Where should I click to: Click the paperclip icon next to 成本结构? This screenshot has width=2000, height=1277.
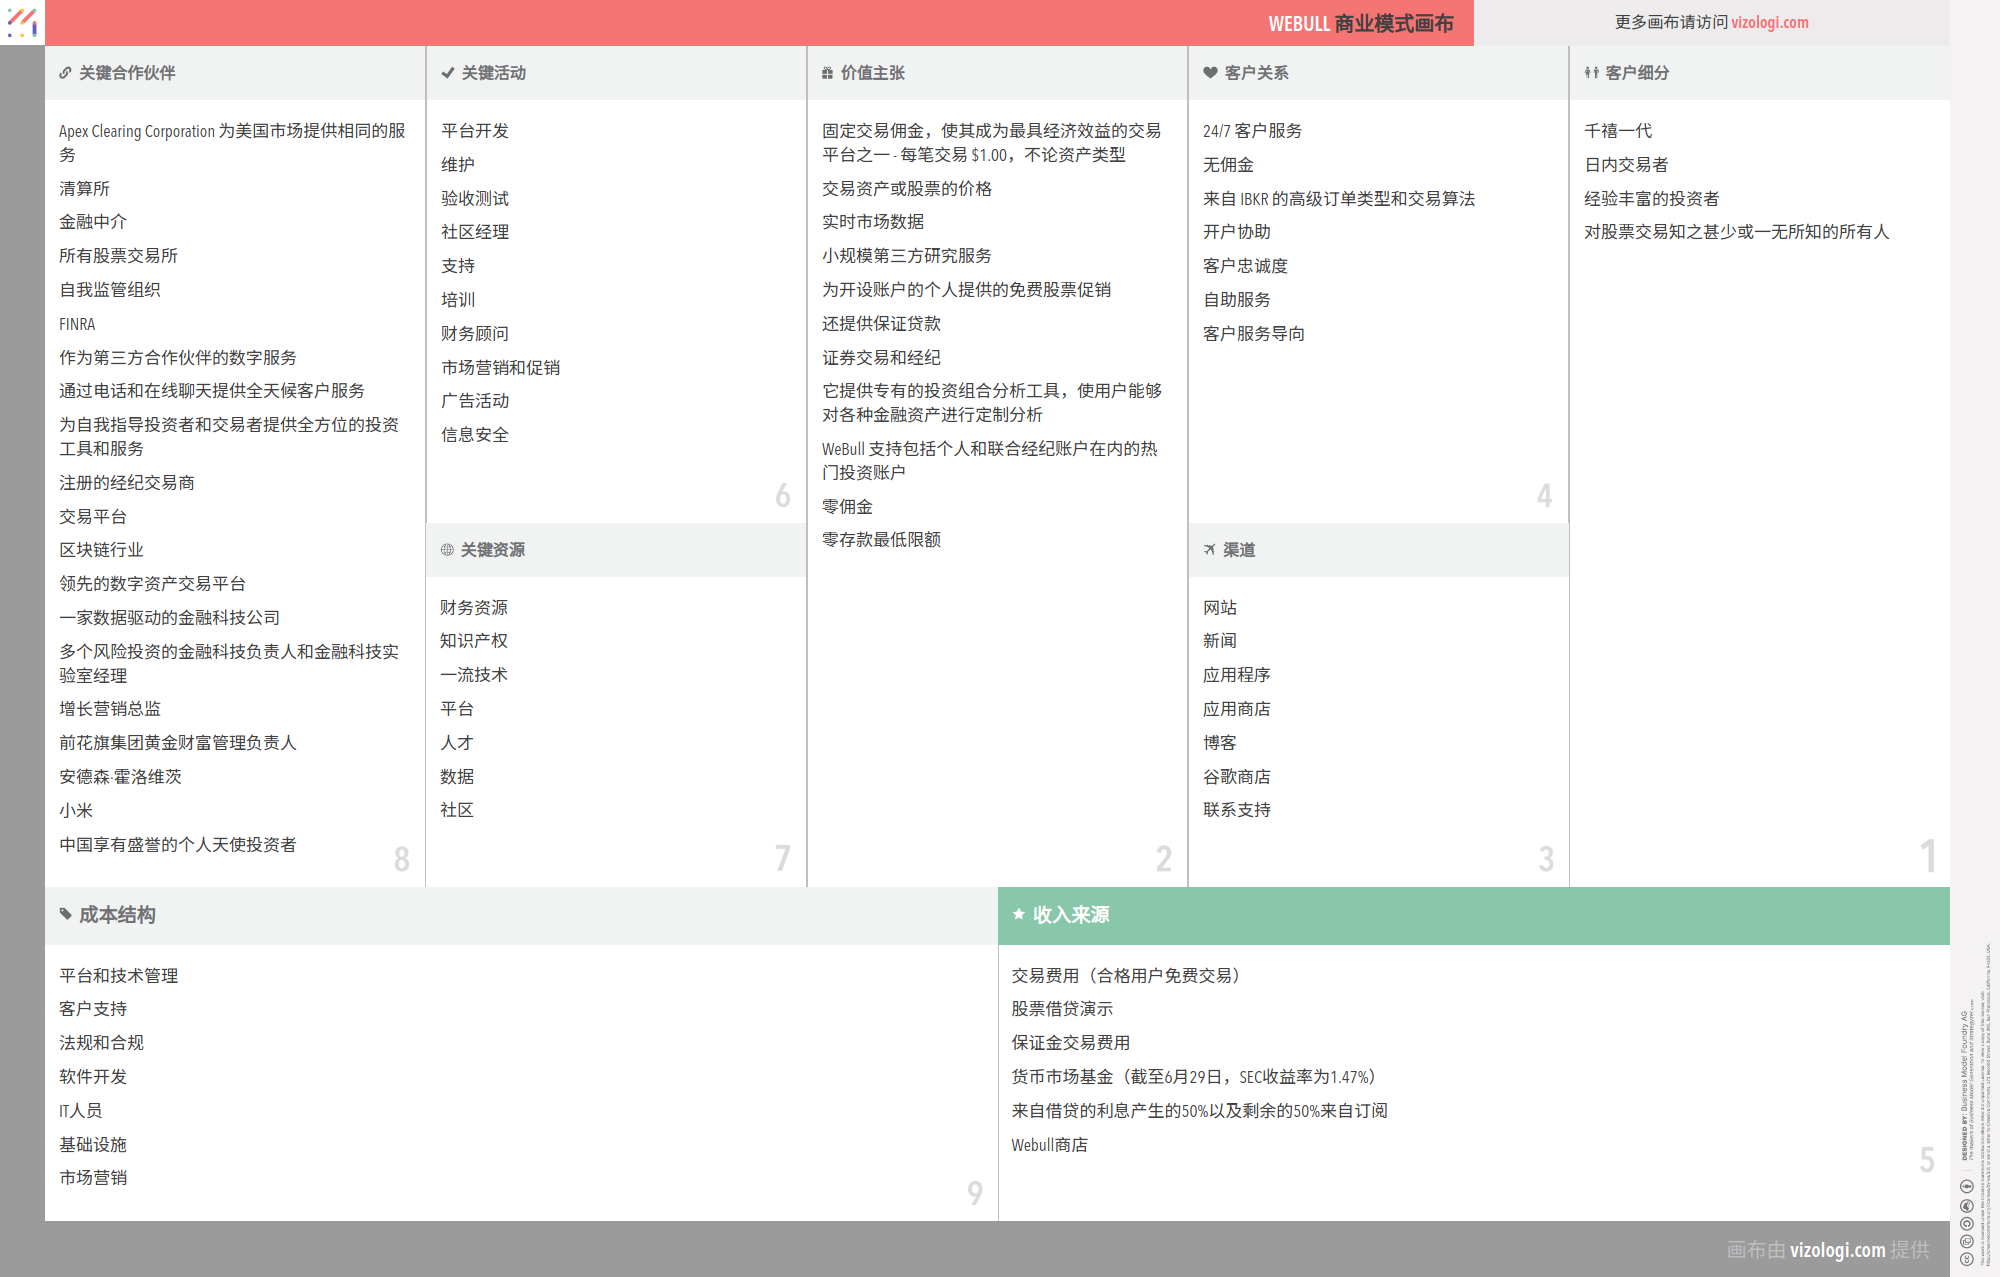coord(65,914)
